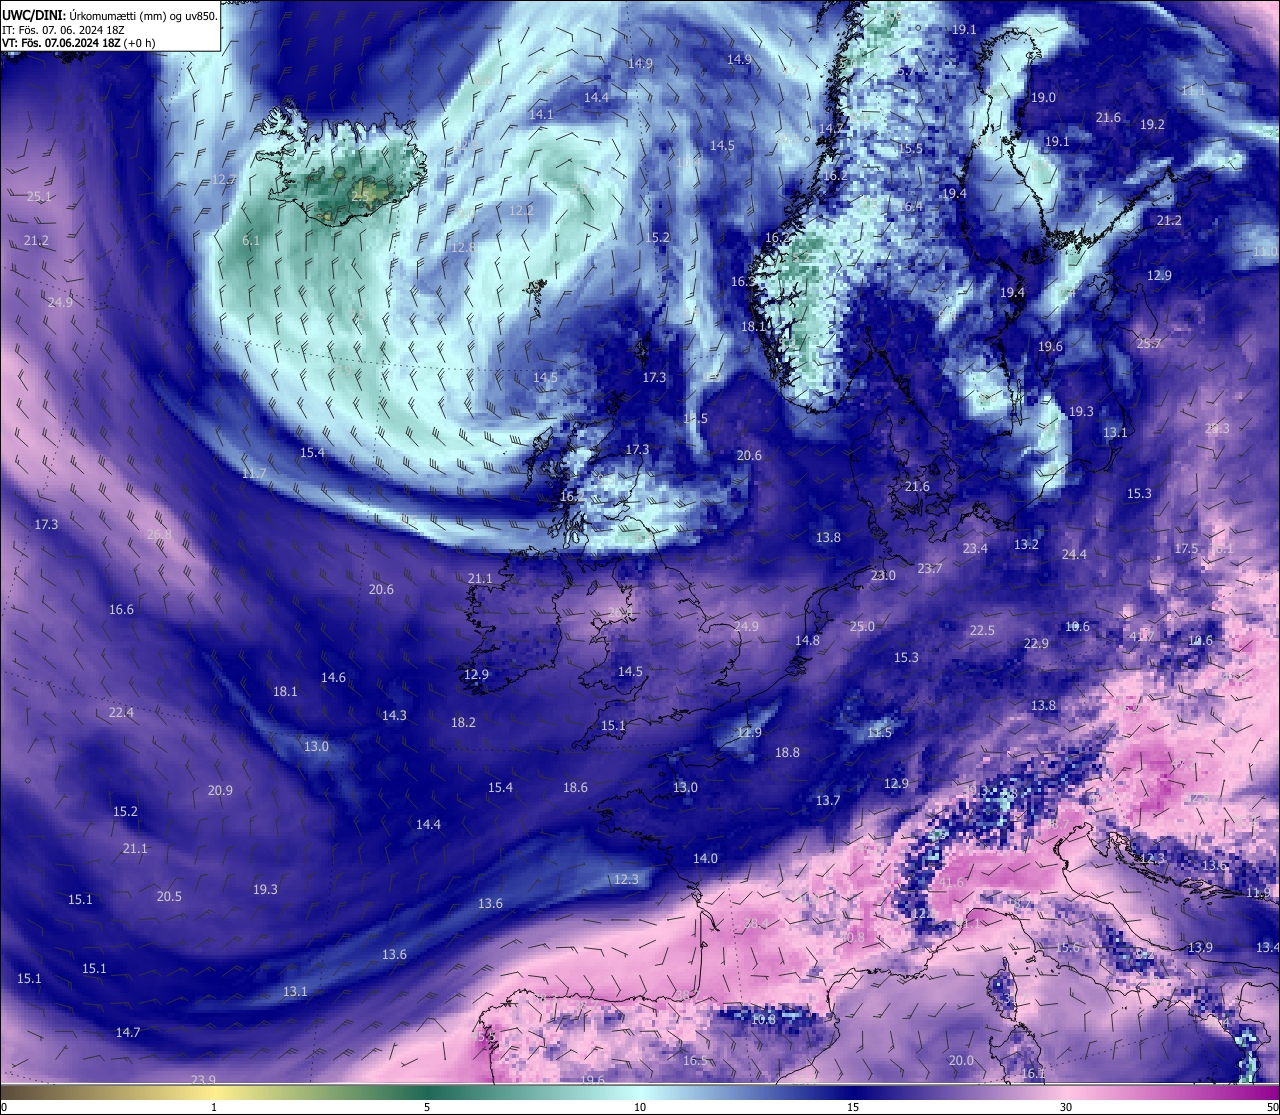Click the map value 12.2

[521, 211]
